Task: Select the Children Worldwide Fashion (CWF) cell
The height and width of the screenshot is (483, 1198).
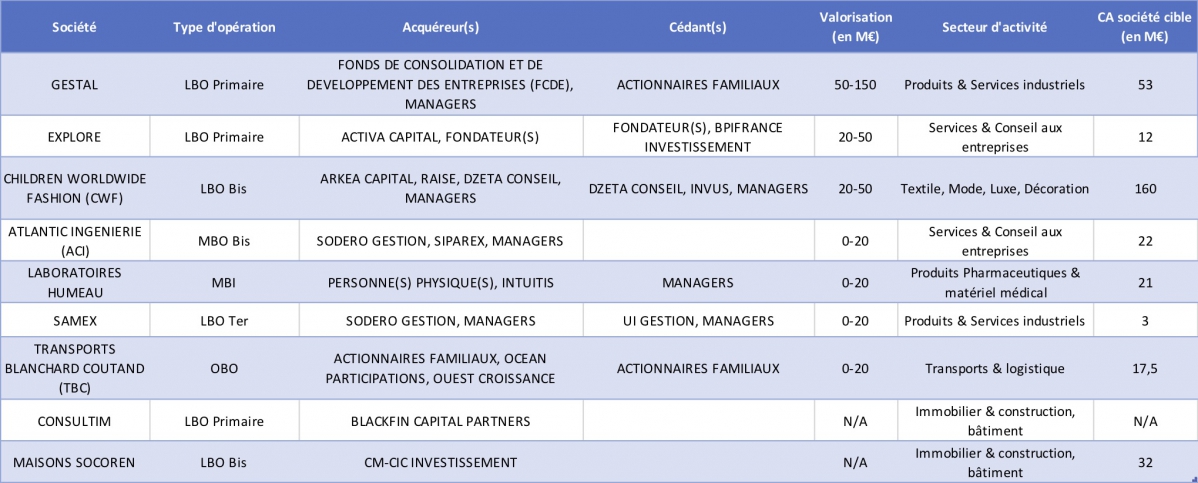Action: pos(74,187)
